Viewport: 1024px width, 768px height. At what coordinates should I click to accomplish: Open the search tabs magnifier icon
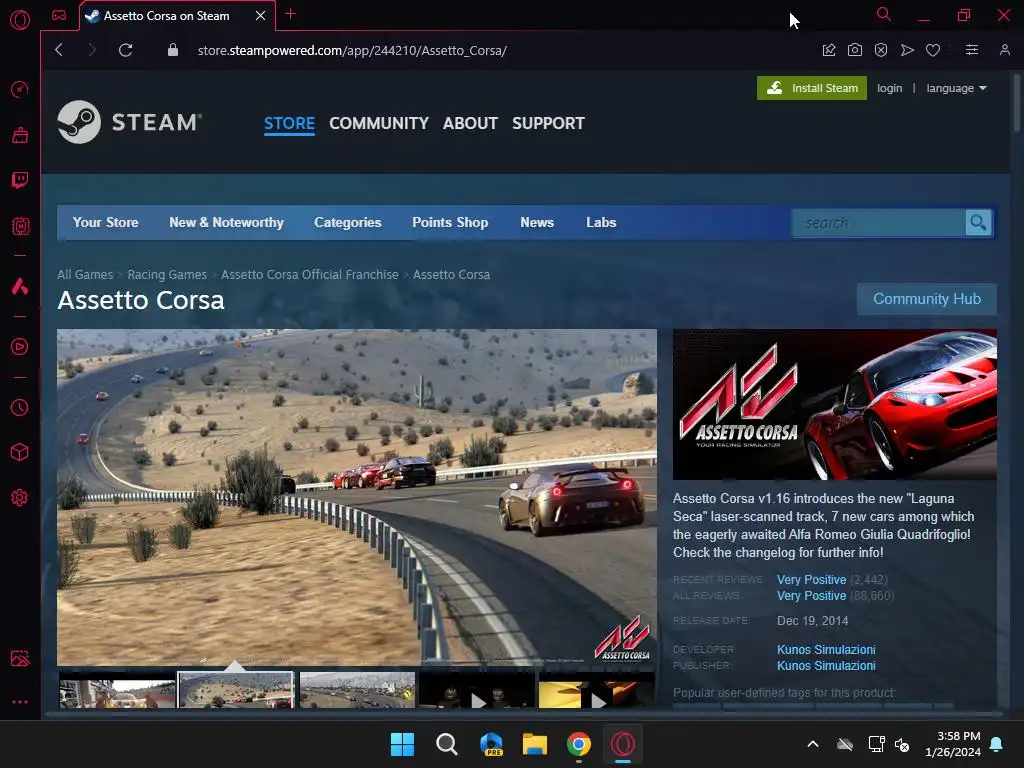(x=884, y=14)
